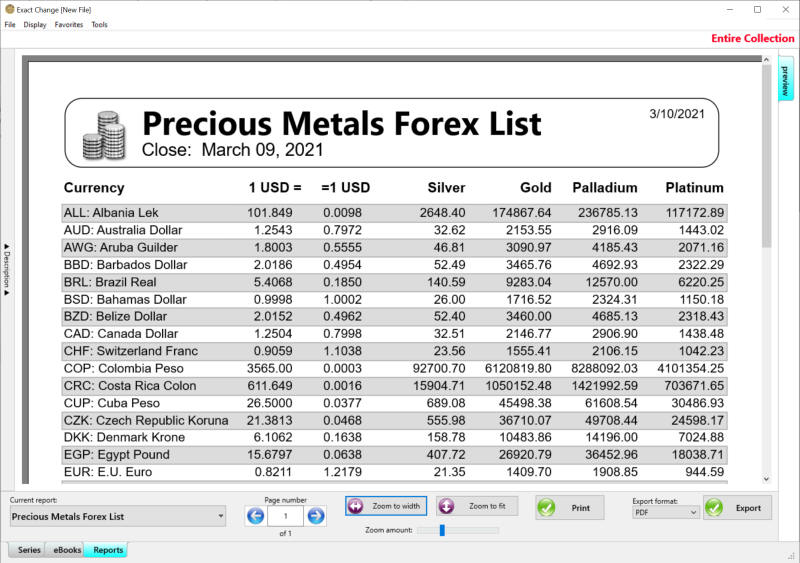
Task: Open the Tools menu
Action: point(100,24)
